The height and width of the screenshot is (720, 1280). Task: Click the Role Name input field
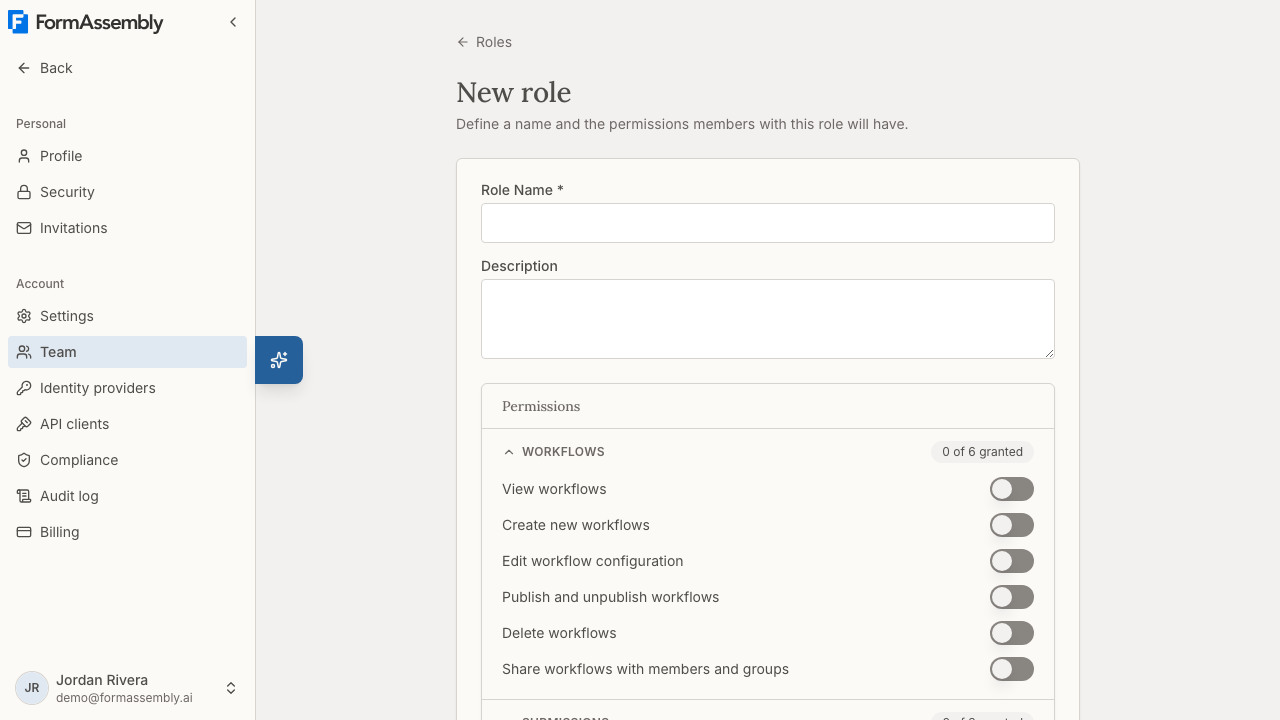point(768,223)
